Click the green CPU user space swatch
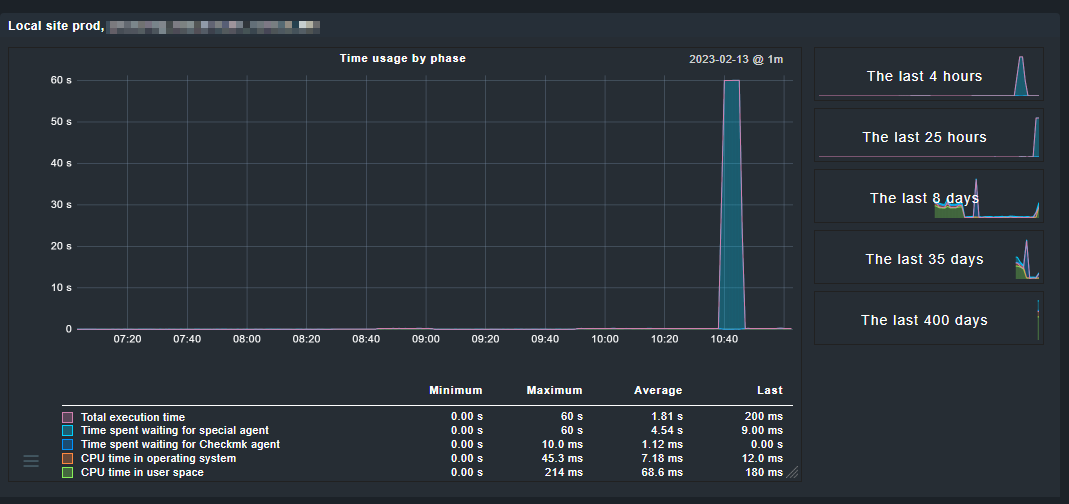1069x504 pixels. [x=68, y=472]
